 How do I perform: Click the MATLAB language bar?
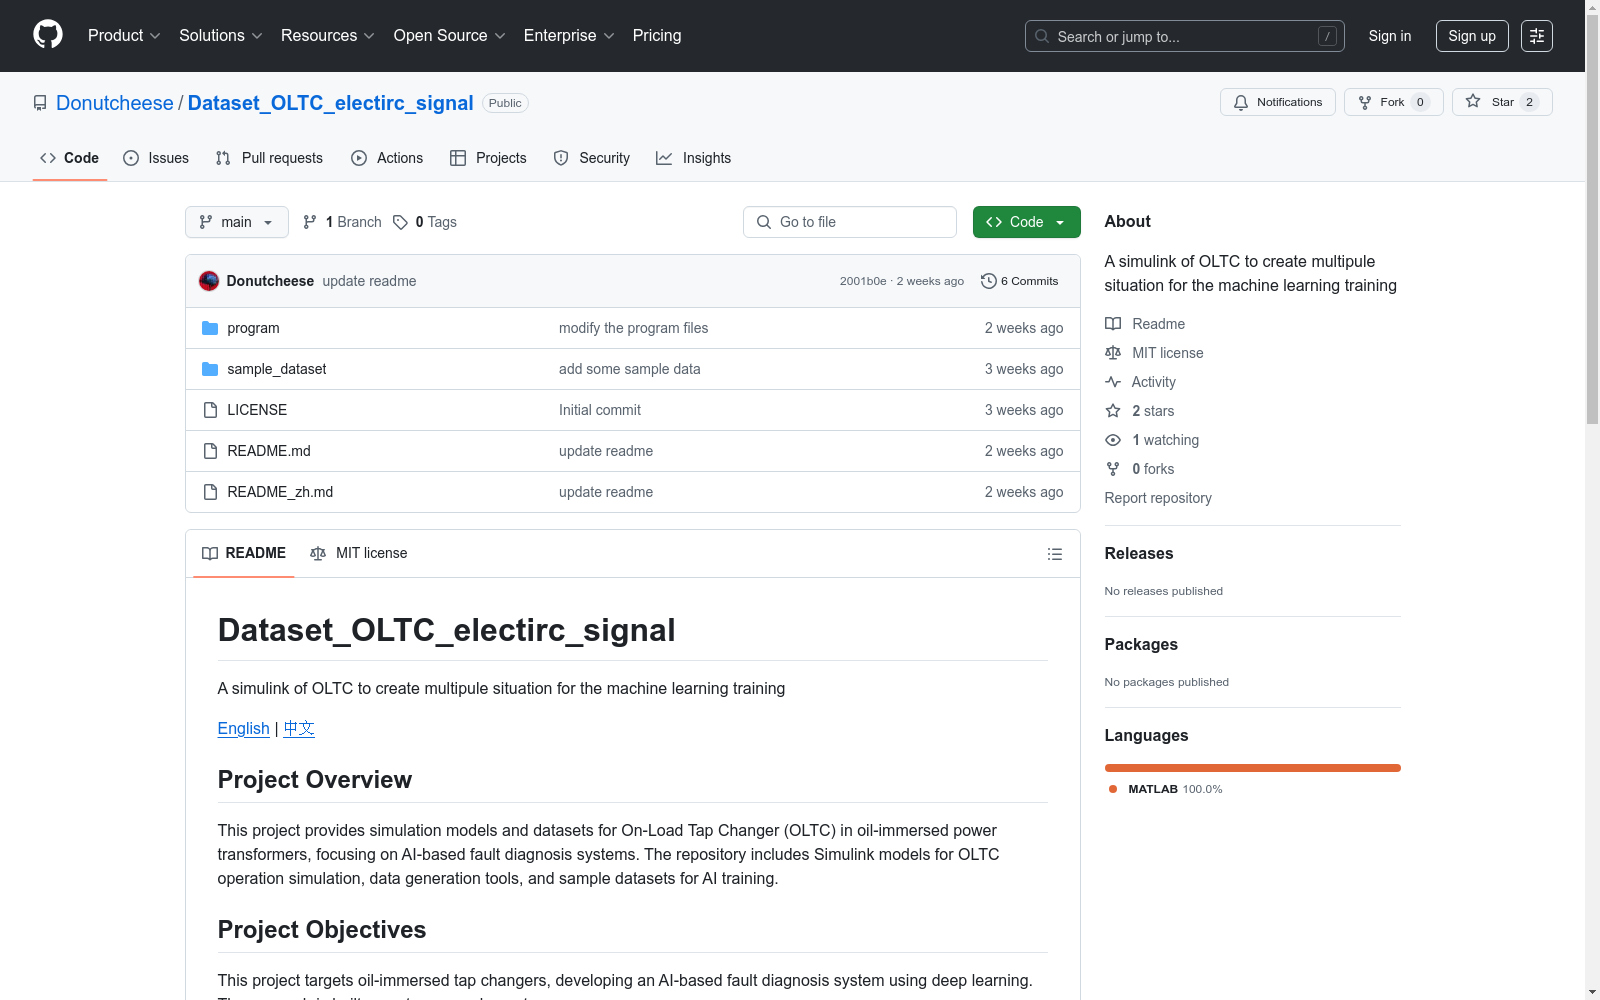[x=1252, y=768]
